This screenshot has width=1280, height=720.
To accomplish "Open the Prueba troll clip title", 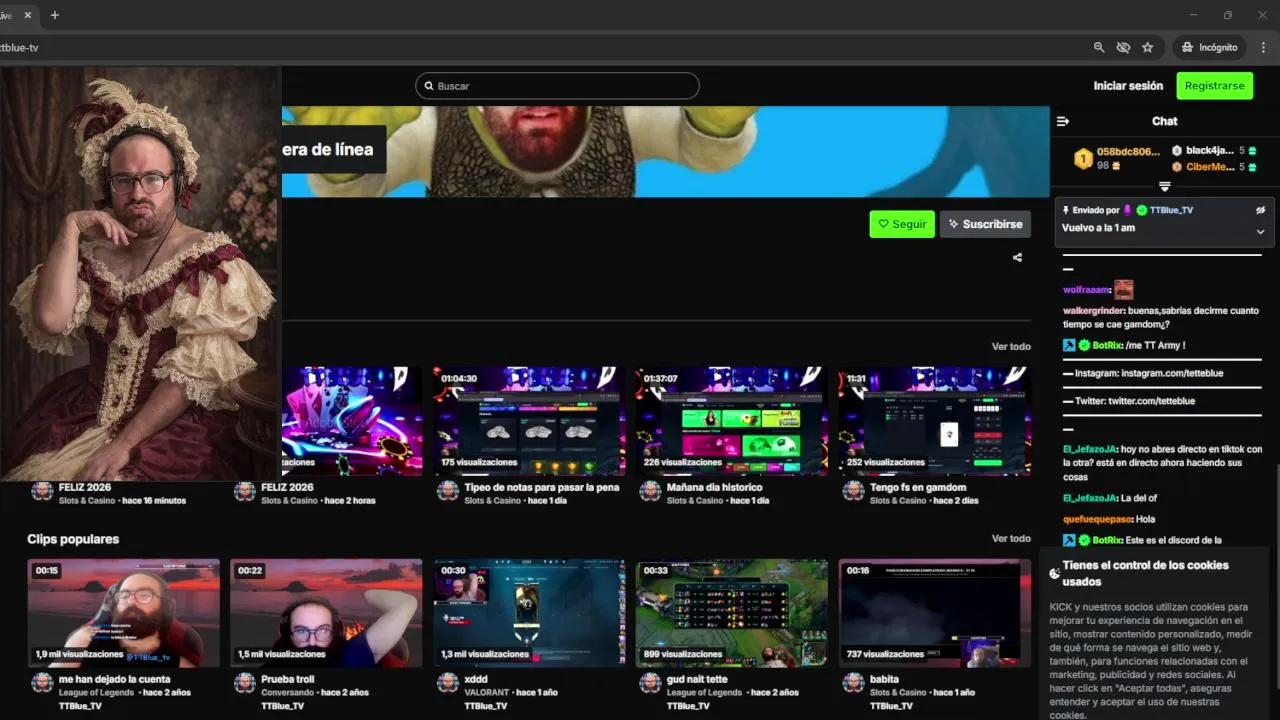I will [287, 680].
